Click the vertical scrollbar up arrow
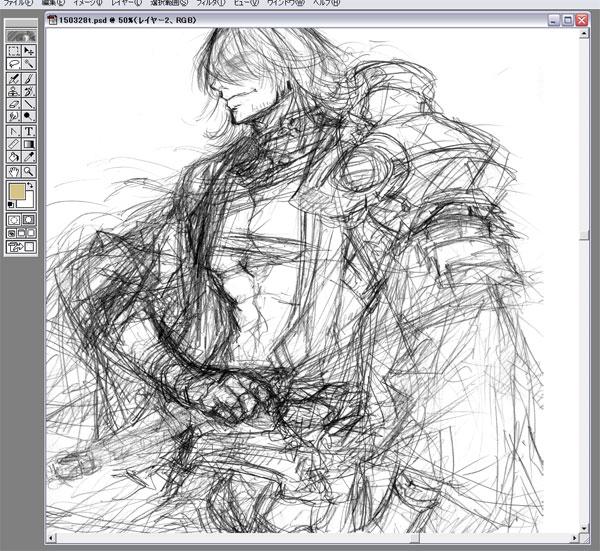Image resolution: width=600 pixels, height=551 pixels. pyautogui.click(x=584, y=33)
